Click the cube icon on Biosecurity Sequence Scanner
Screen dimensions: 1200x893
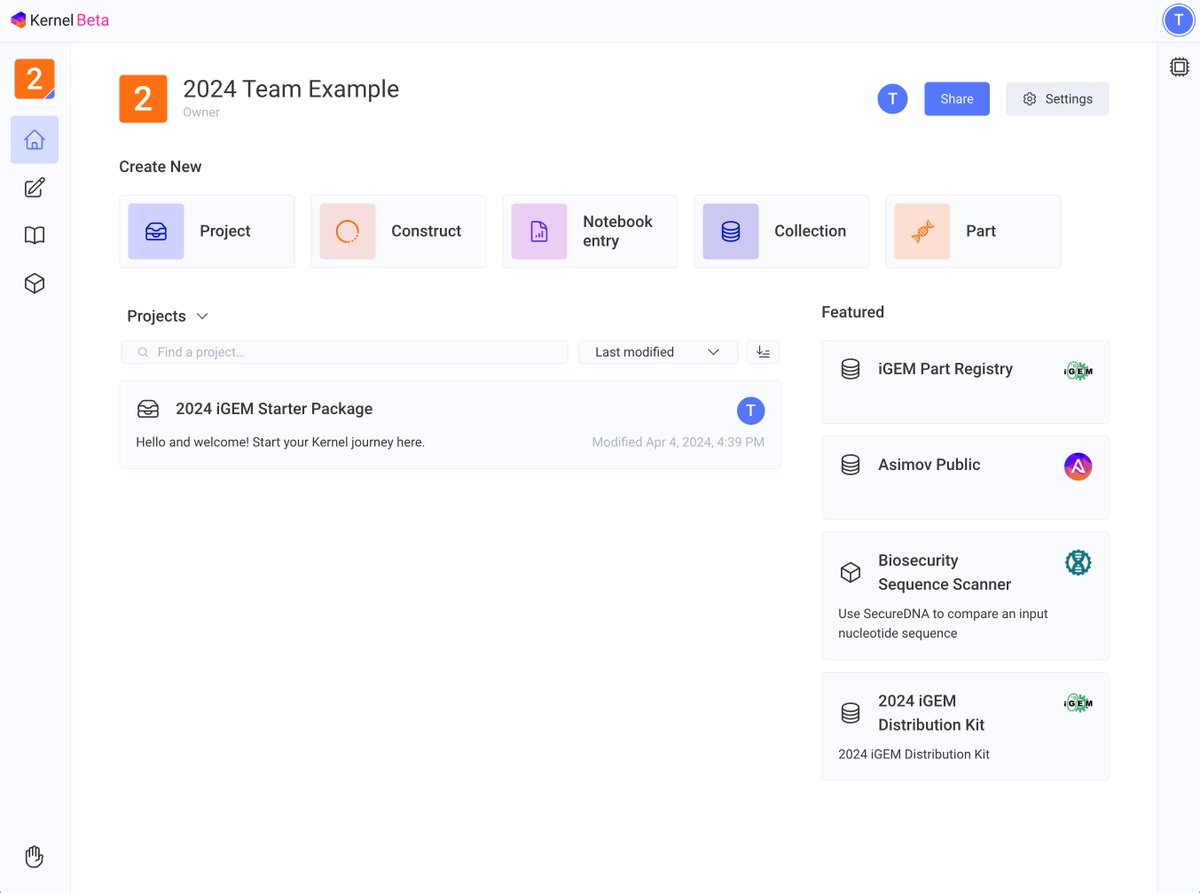(850, 573)
